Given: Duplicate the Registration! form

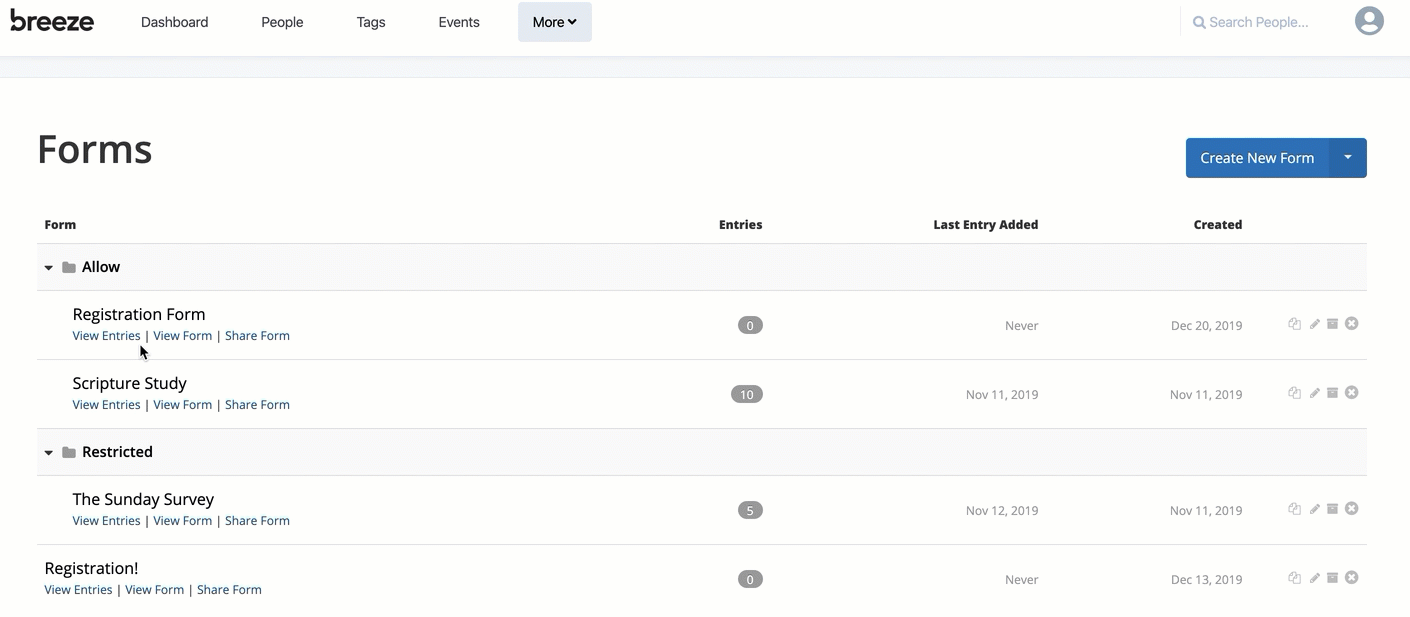Looking at the screenshot, I should point(1294,578).
